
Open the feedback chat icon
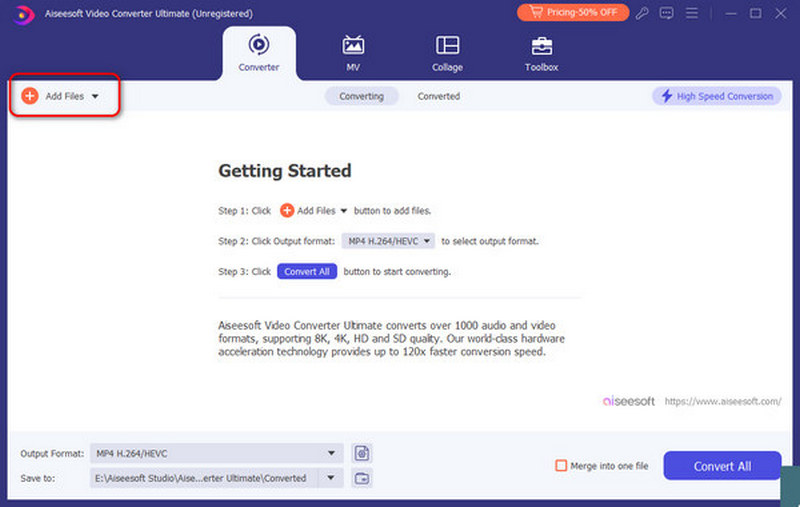(666, 13)
